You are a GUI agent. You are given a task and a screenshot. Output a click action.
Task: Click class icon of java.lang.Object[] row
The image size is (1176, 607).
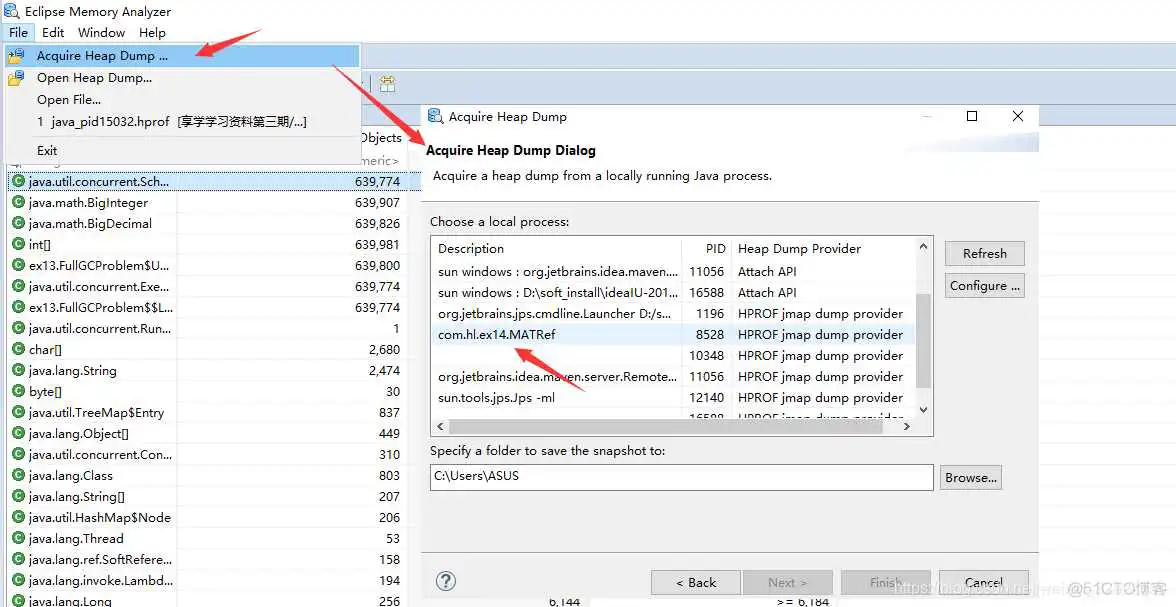19,433
